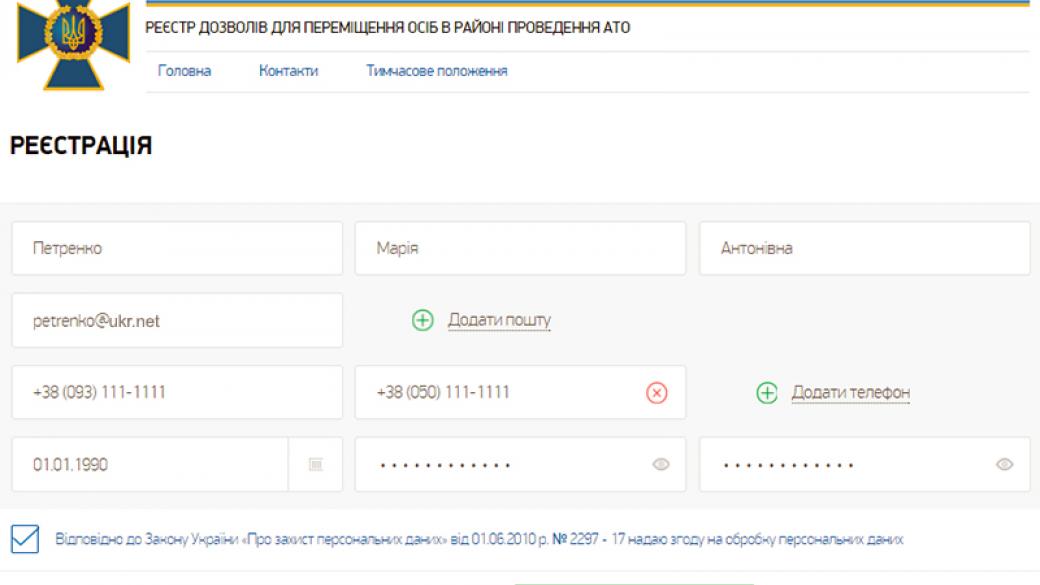Open Тимчасове положення menu item
Viewport: 1040px width, 585px height.
(437, 71)
